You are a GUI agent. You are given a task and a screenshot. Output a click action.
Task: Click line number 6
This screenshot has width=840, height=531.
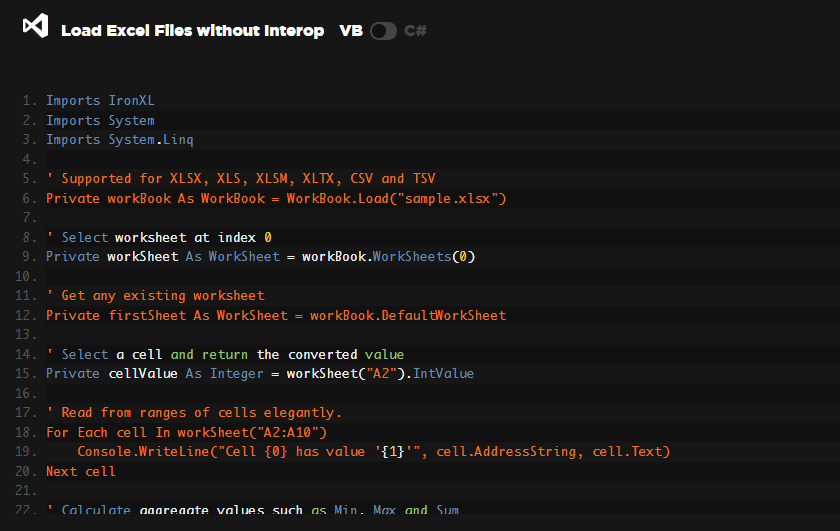click(29, 198)
